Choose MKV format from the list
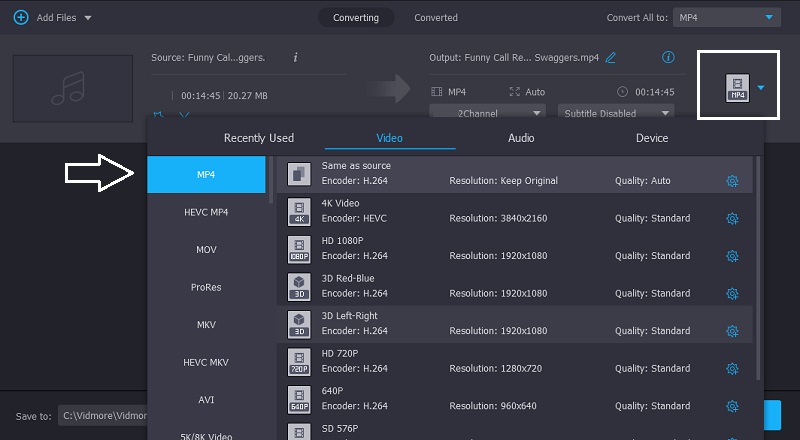 click(x=205, y=325)
